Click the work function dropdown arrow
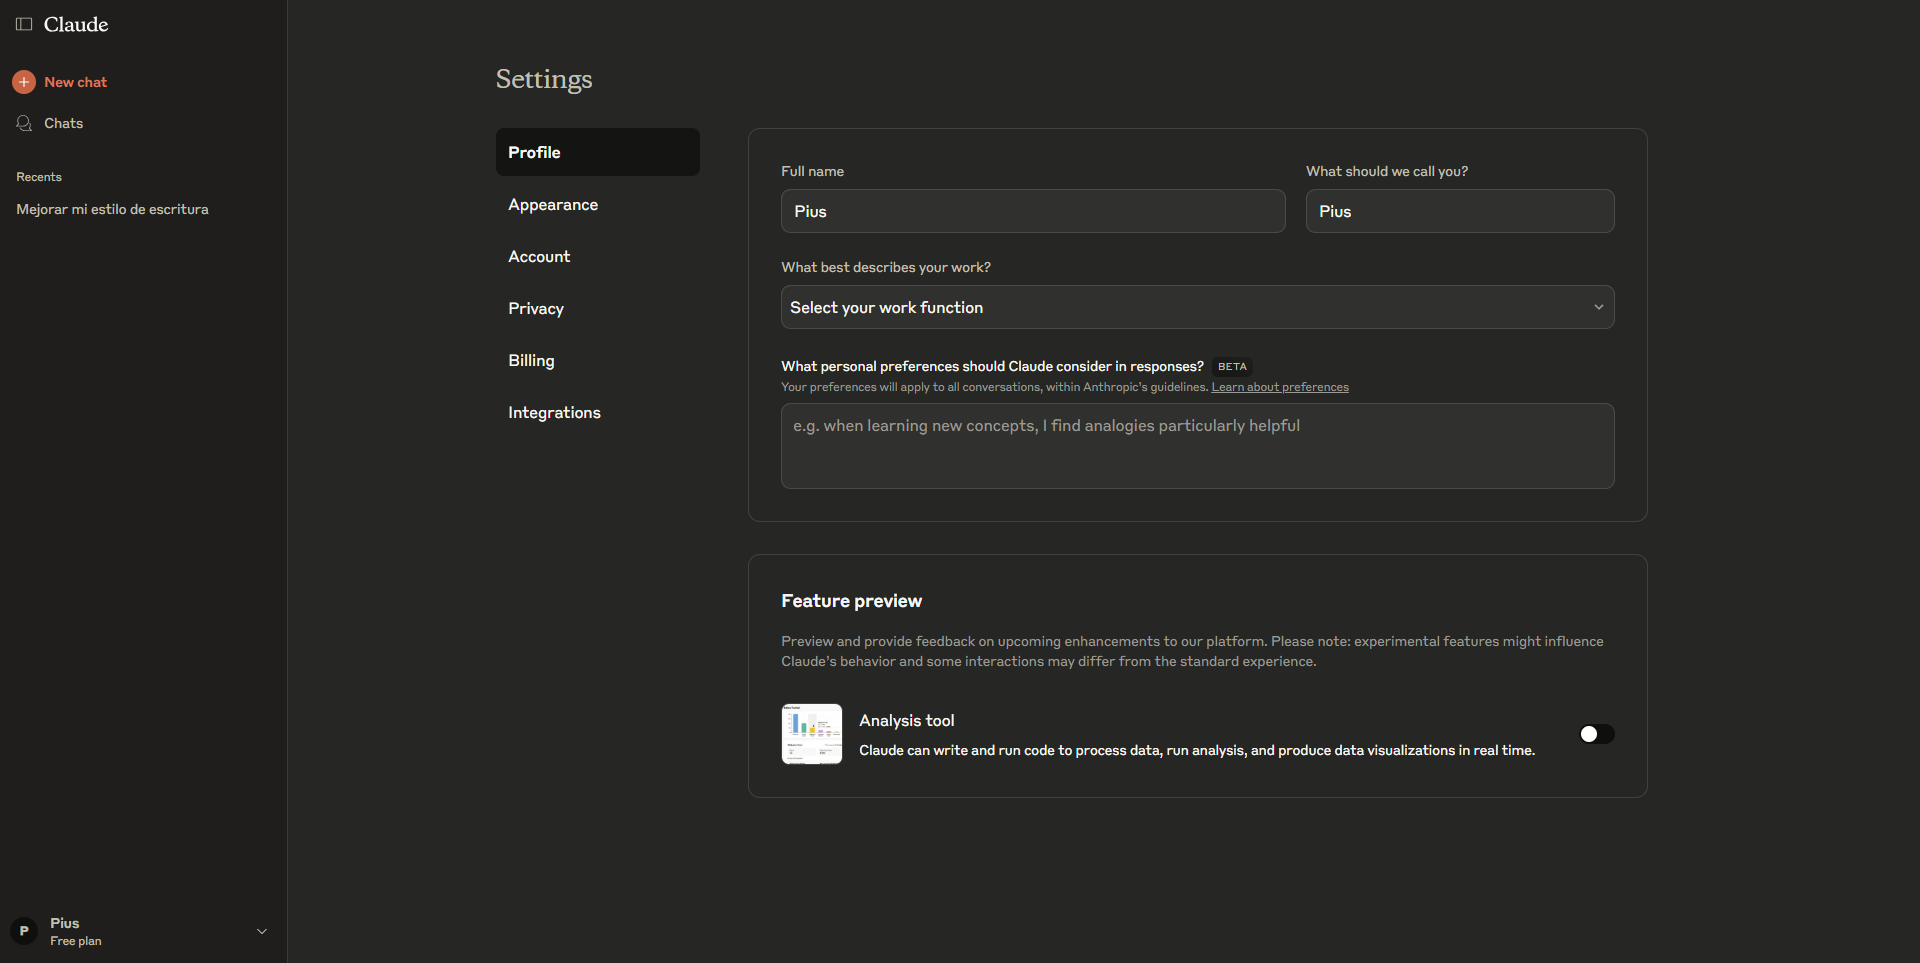Screen dimensions: 1920x963 tap(1598, 307)
